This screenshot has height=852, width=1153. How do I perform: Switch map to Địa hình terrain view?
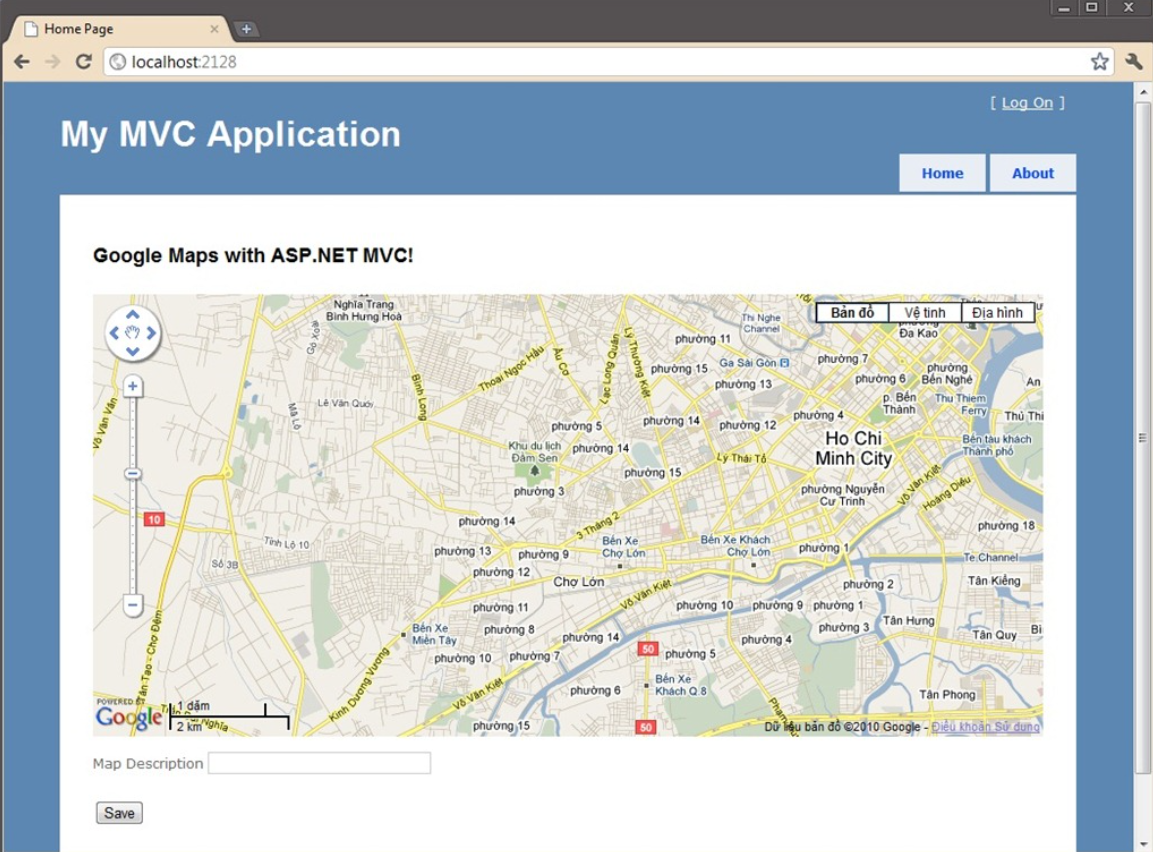pyautogui.click(x=997, y=312)
